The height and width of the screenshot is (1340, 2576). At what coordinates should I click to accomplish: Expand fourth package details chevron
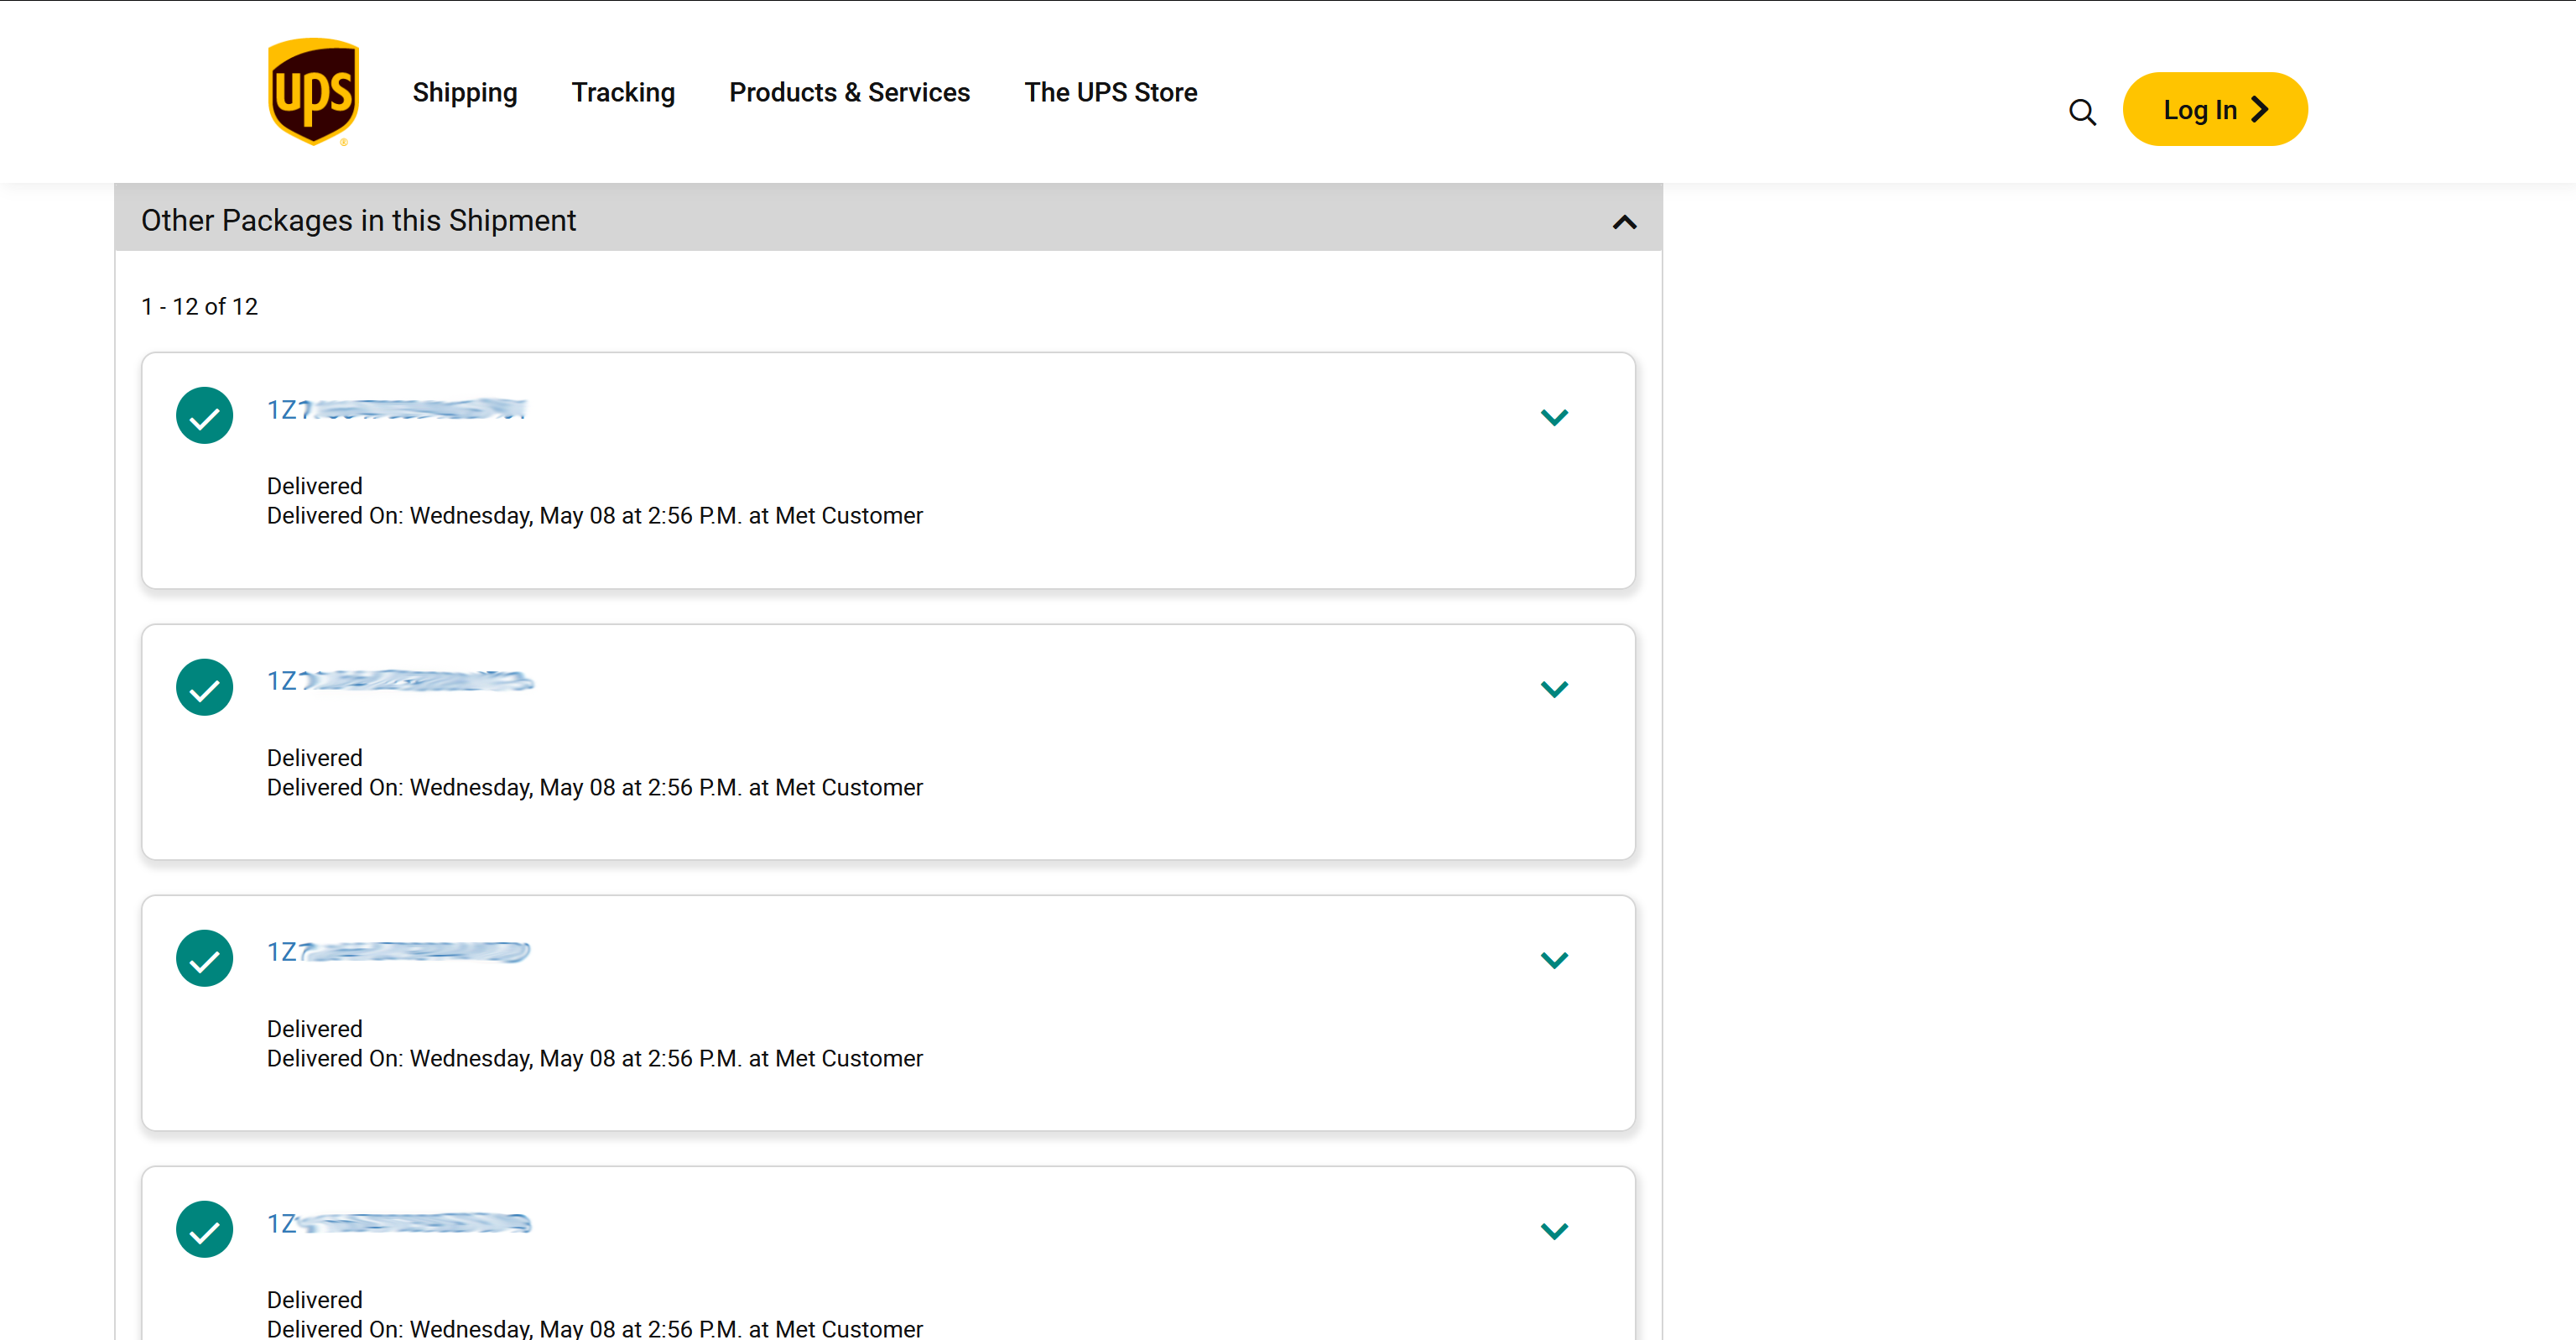click(1554, 1231)
